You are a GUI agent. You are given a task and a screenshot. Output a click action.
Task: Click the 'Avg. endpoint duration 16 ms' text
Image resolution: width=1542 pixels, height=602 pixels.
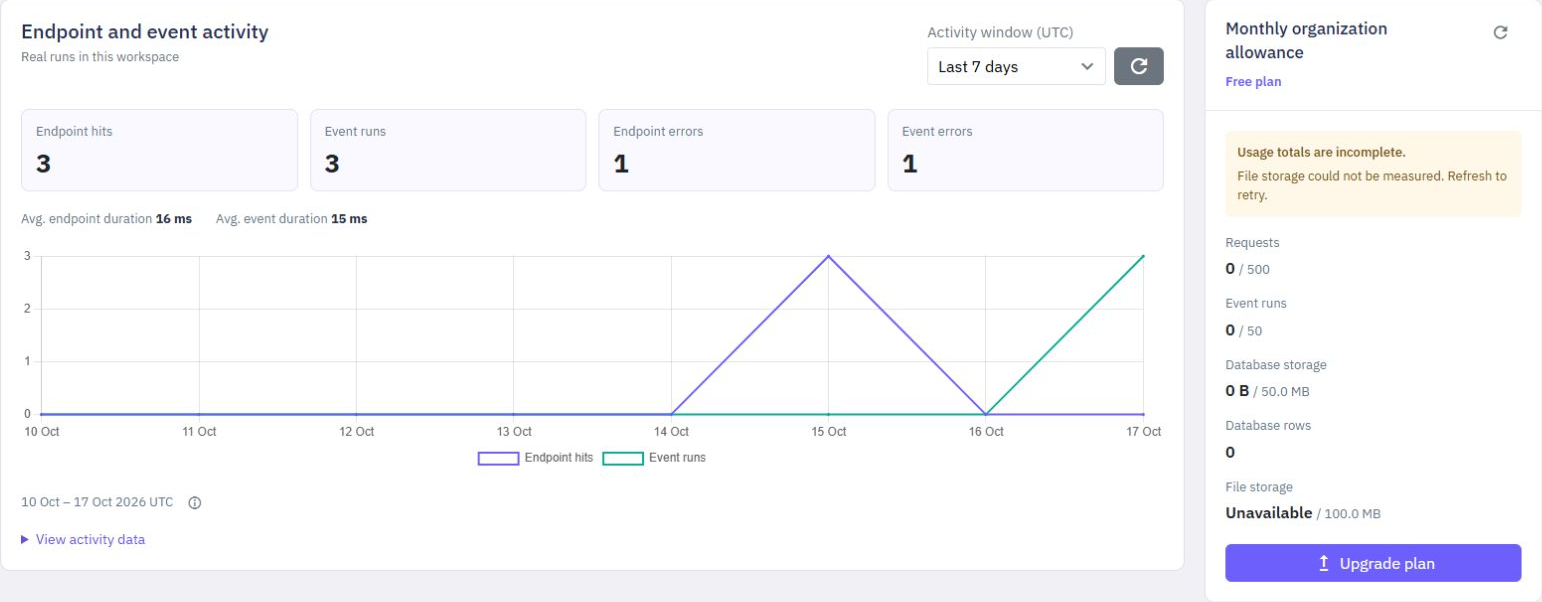pyautogui.click(x=106, y=218)
